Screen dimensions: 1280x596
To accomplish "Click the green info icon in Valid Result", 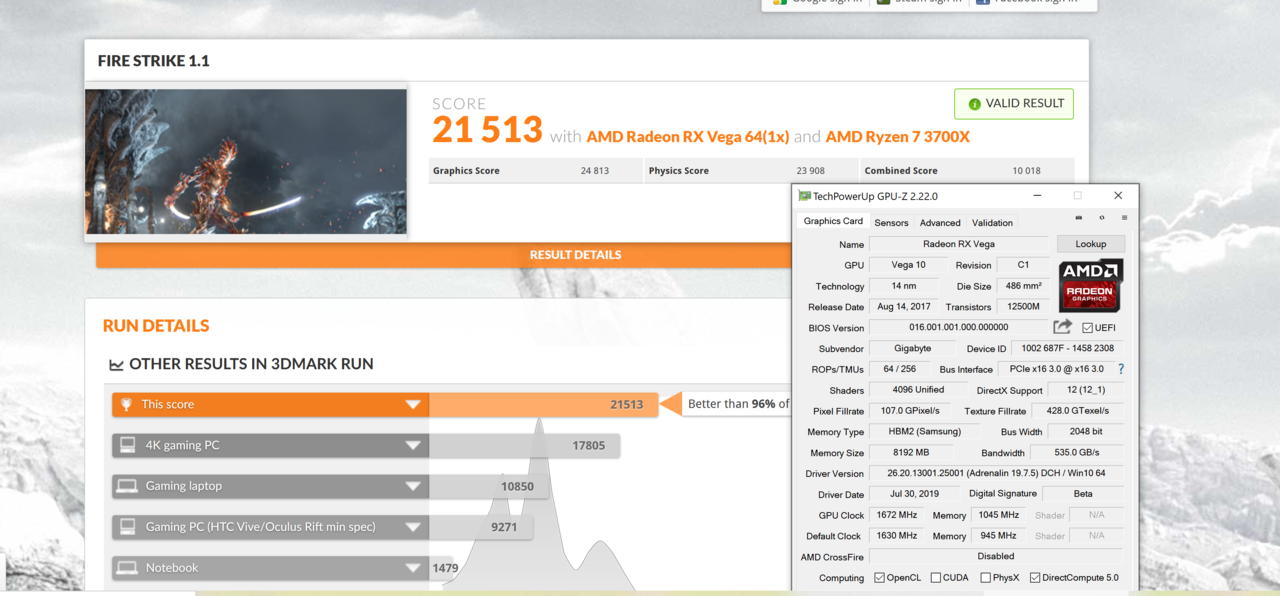I will (974, 104).
